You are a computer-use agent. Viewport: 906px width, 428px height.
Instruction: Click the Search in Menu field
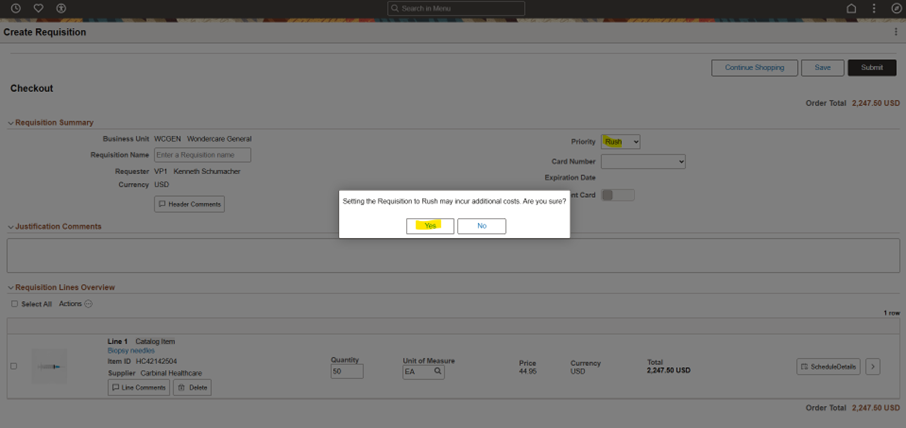456,8
